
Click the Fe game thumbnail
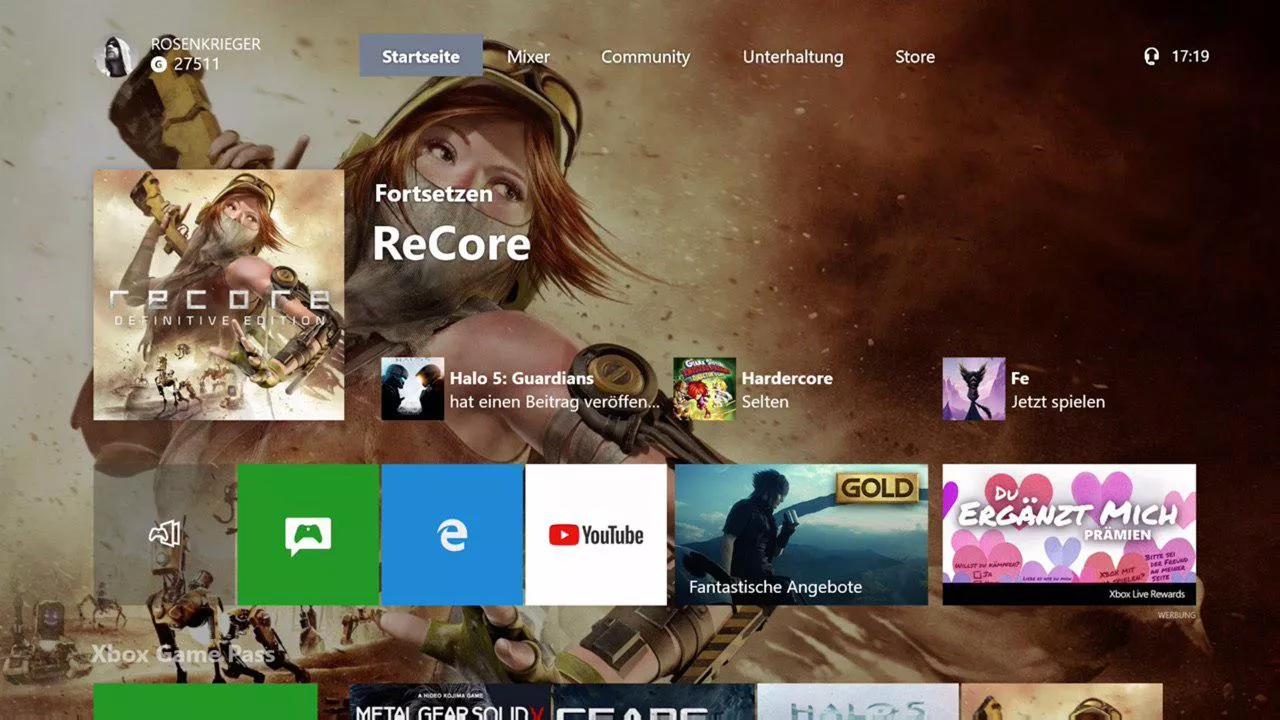(973, 389)
